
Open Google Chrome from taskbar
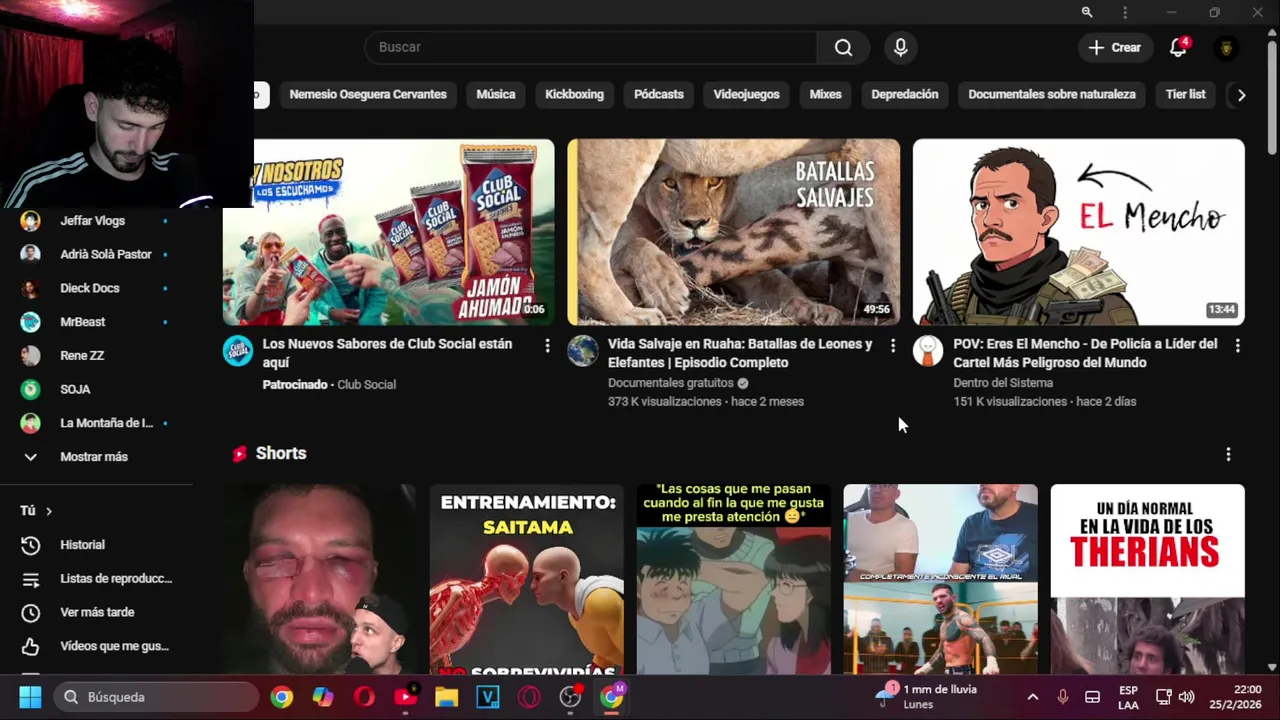click(x=282, y=697)
